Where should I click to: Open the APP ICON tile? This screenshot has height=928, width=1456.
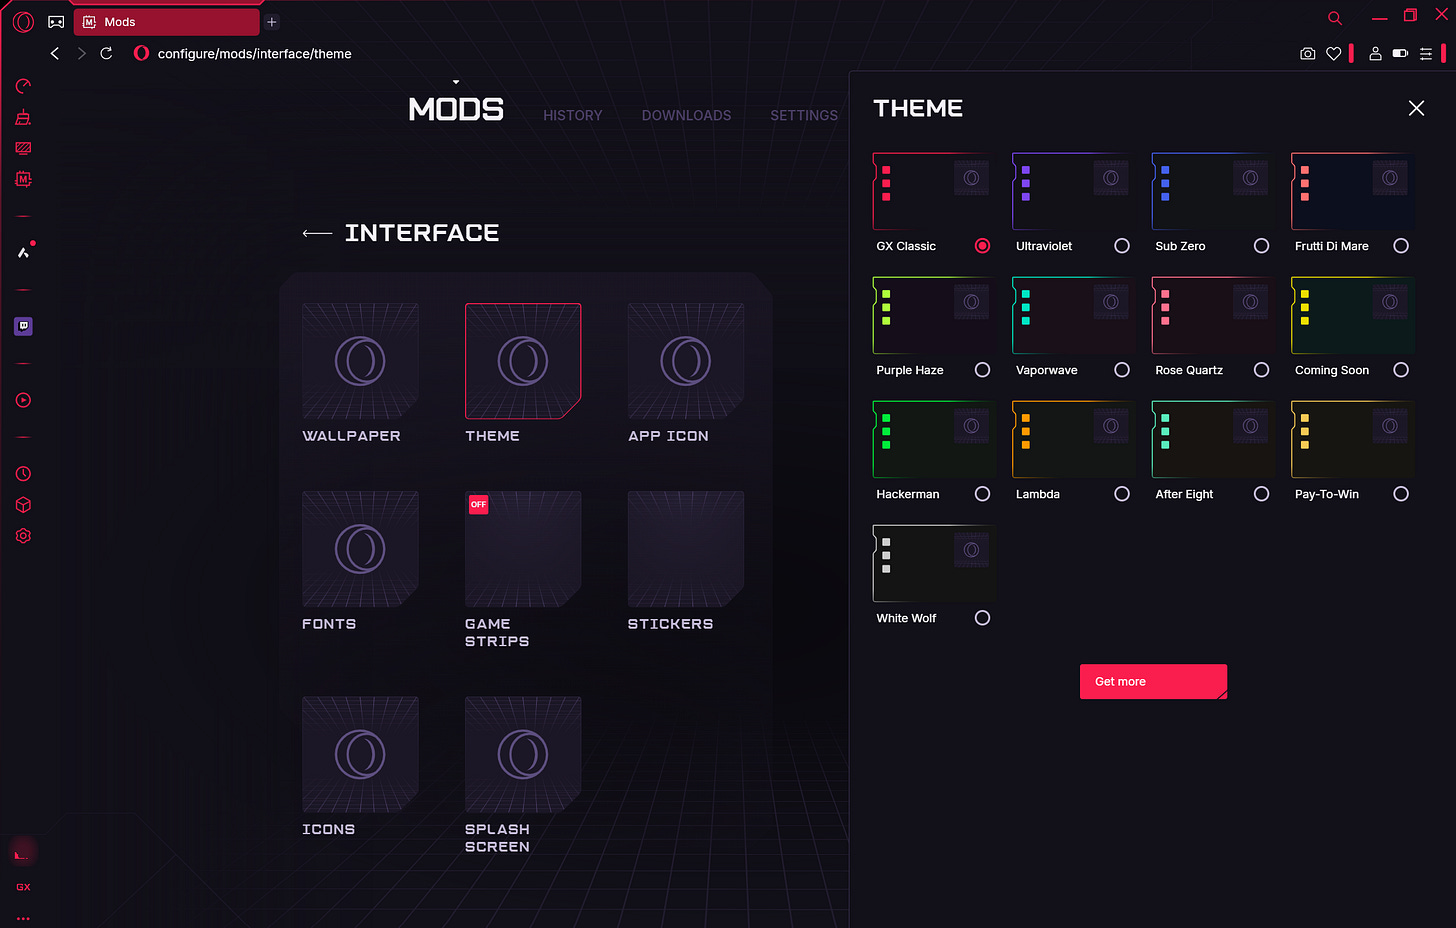(x=686, y=361)
